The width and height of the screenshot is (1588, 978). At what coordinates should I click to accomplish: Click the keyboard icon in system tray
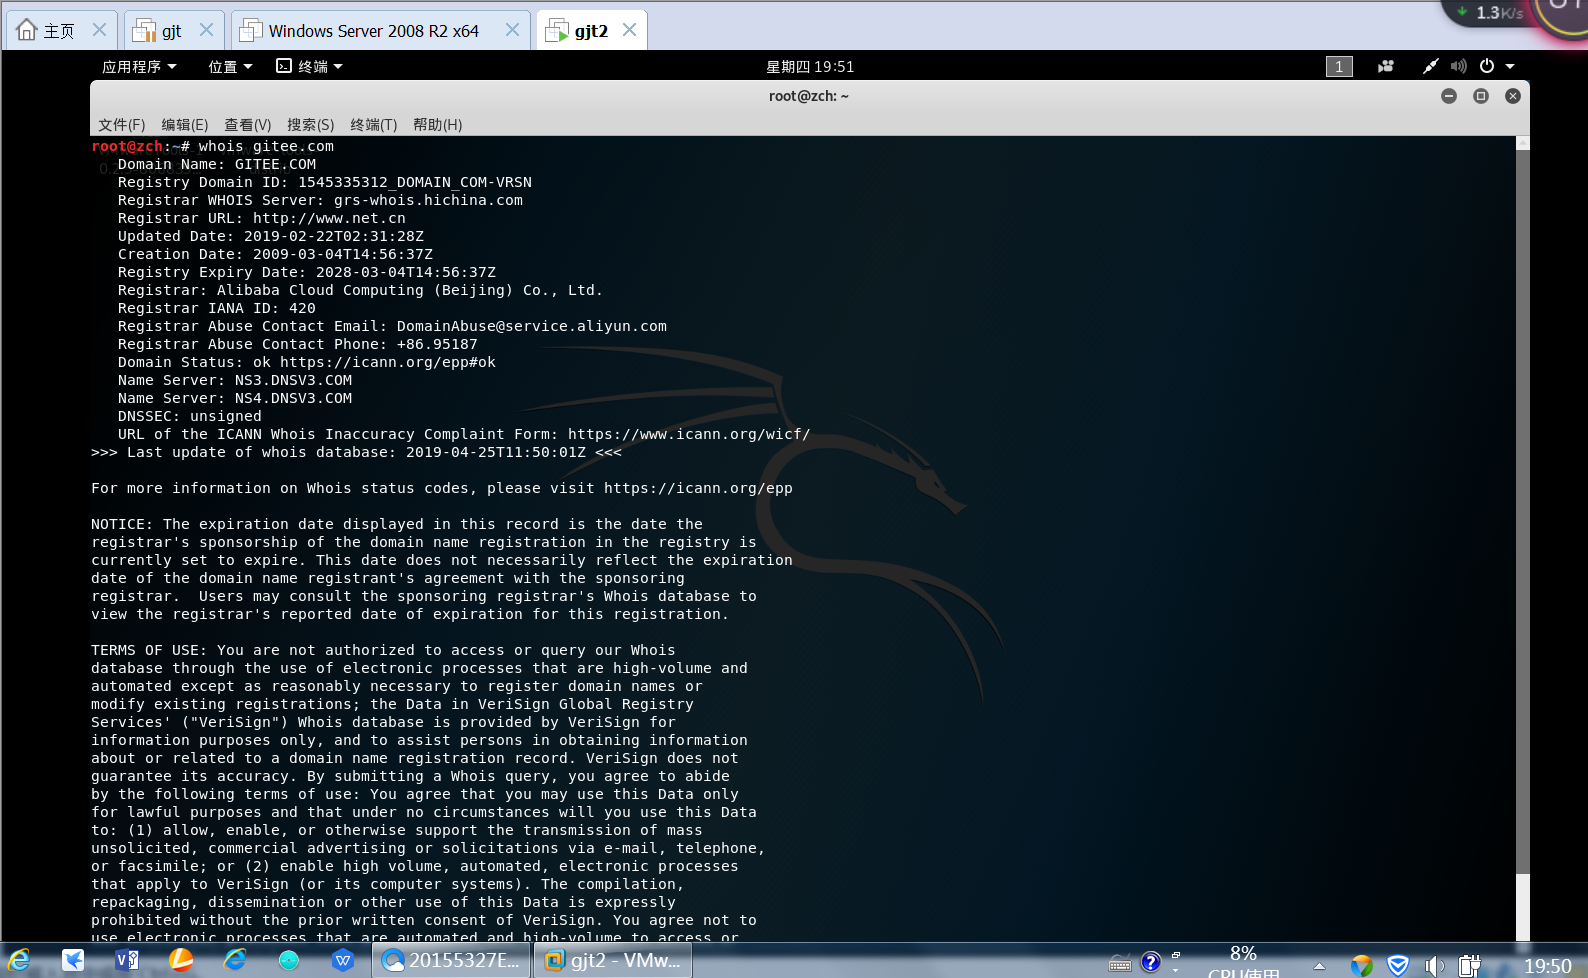click(x=1120, y=964)
